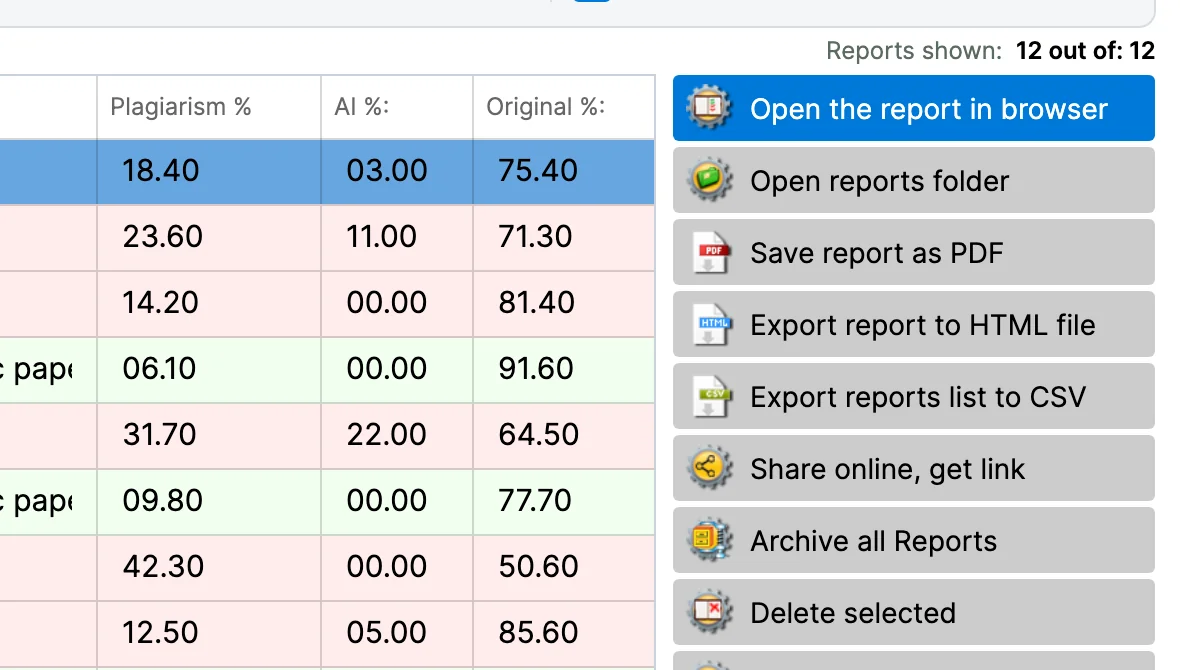Viewport: 1180px width, 670px height.
Task: Click original value 64.50
Action: [539, 434]
